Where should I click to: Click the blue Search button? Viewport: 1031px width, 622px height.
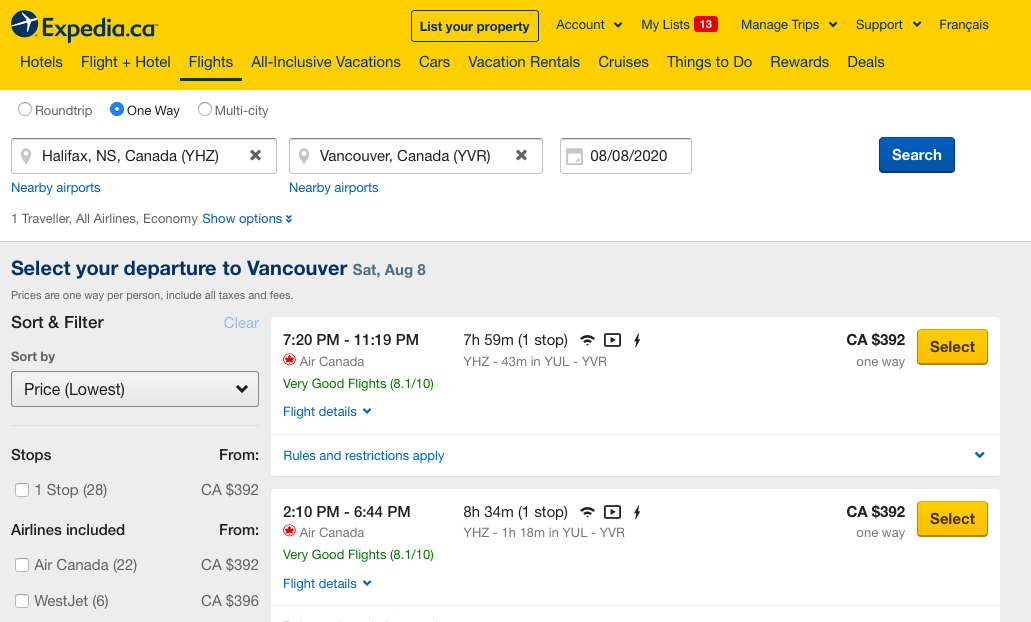coord(917,155)
